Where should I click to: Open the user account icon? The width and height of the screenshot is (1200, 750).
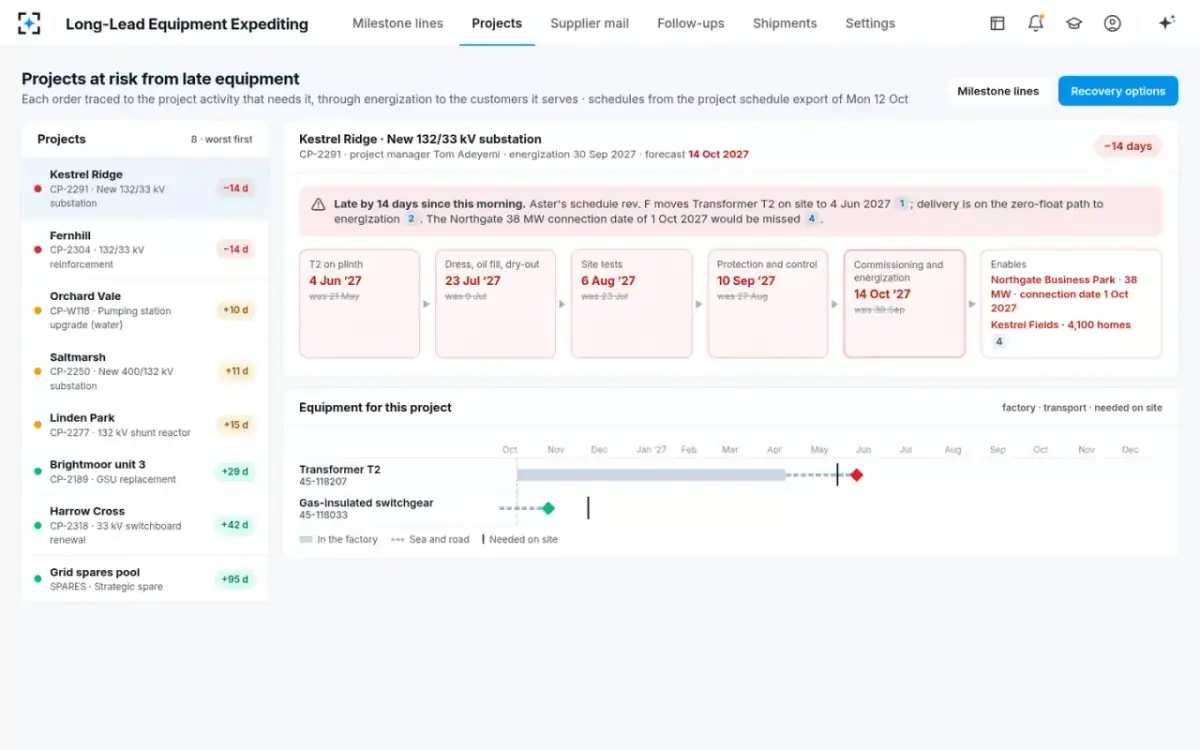coord(1112,23)
